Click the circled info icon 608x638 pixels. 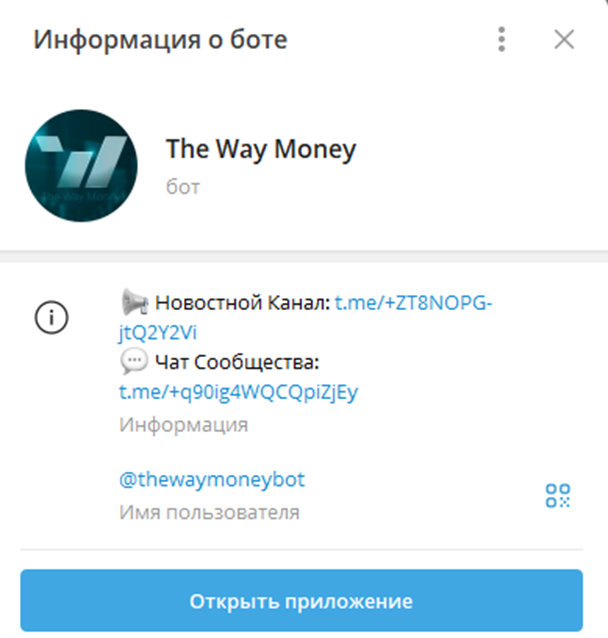point(51,317)
